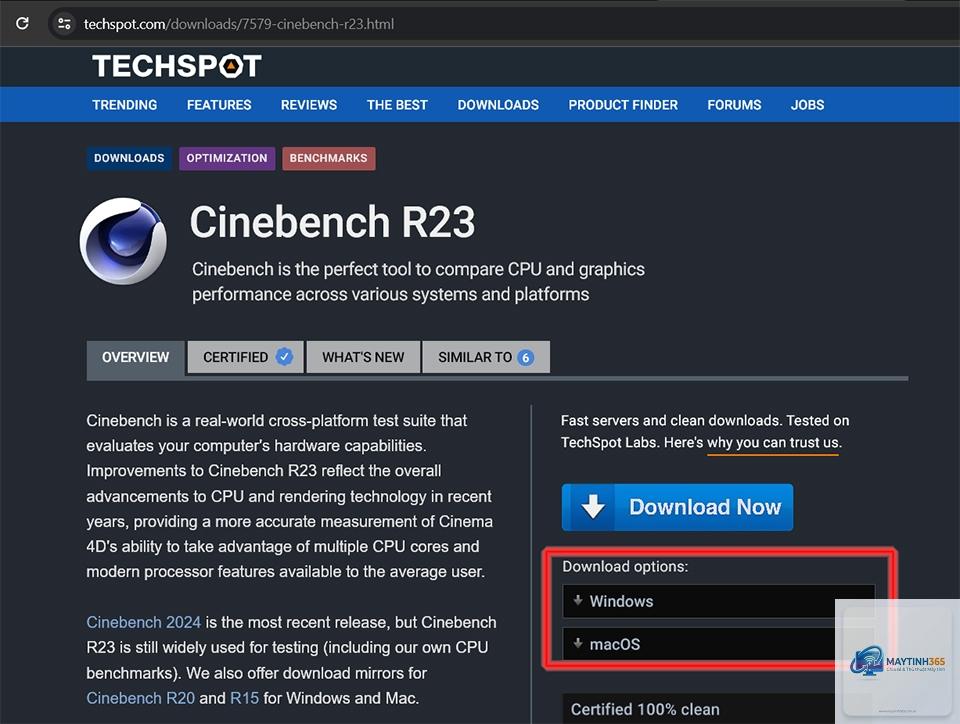Click the arrow icon beside Windows
Screen dimensions: 960x724
coord(577,600)
